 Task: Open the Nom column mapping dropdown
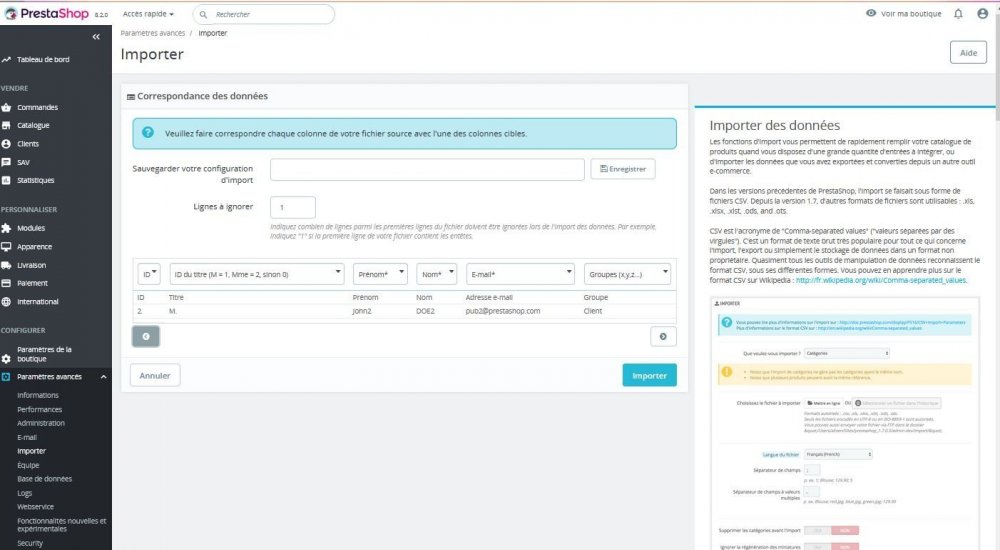coord(437,274)
